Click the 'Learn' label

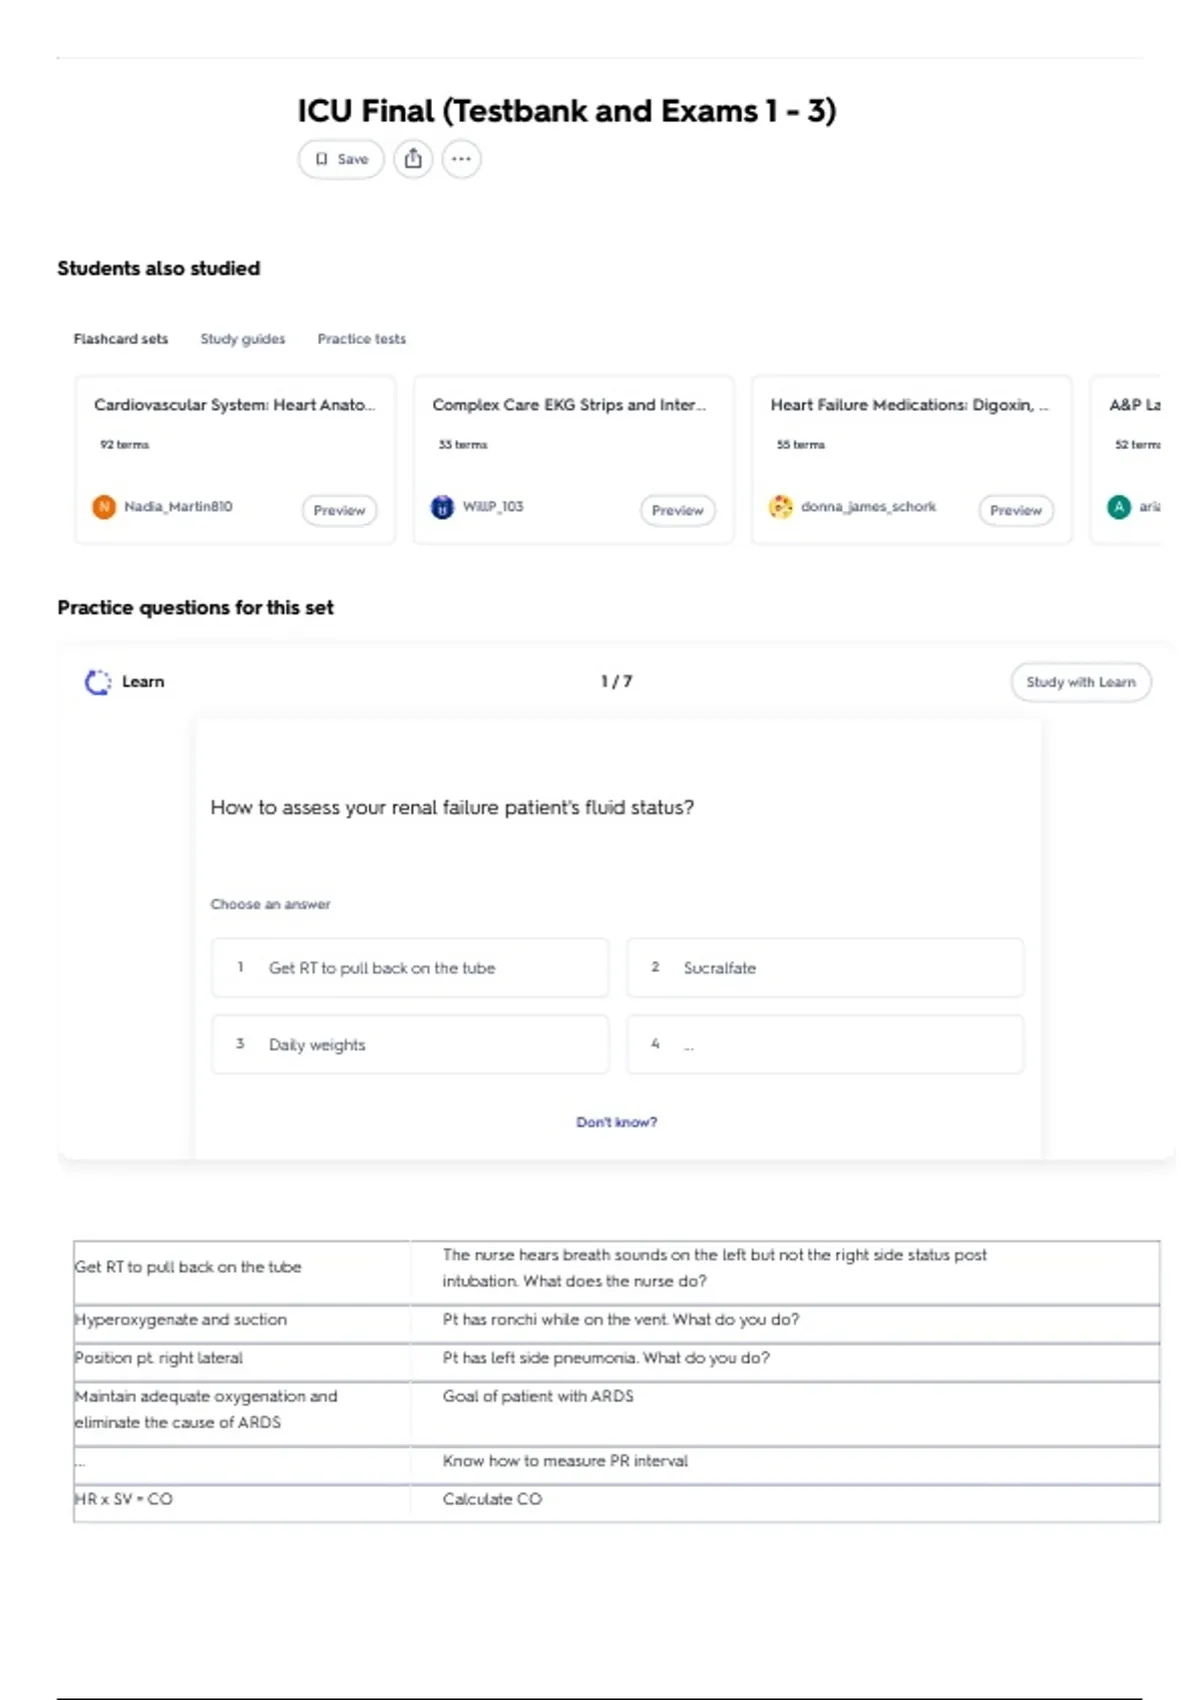[143, 682]
